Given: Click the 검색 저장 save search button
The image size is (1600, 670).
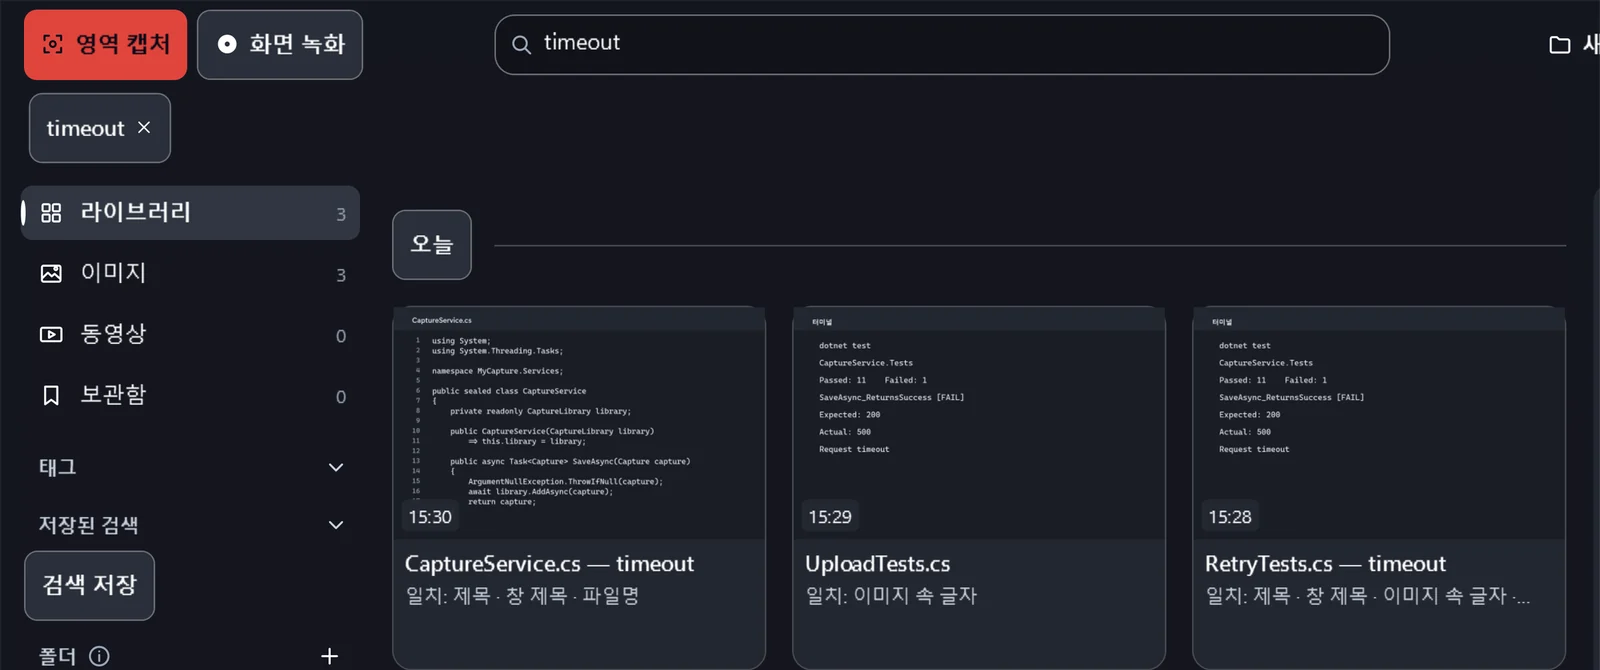Looking at the screenshot, I should (90, 586).
